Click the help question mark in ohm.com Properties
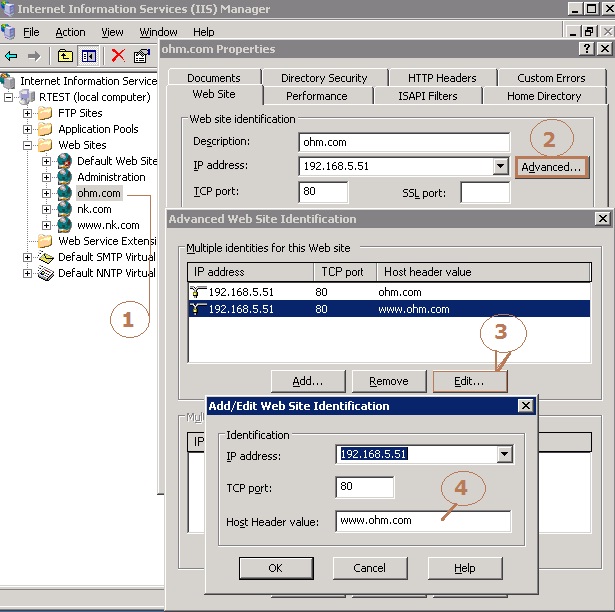The width and height of the screenshot is (615, 612). tap(587, 49)
